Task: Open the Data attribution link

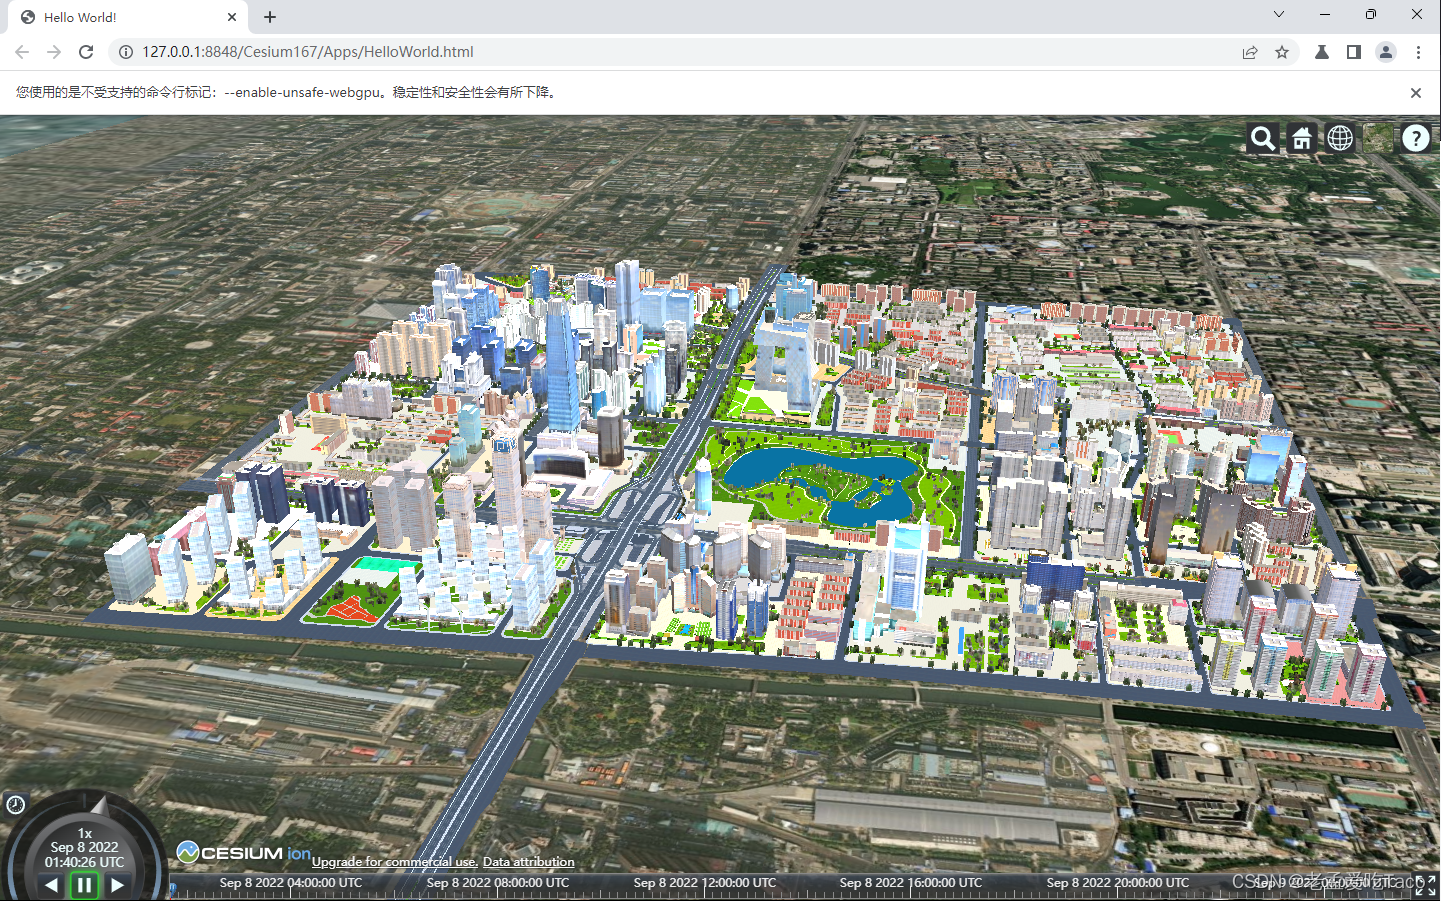Action: (529, 862)
